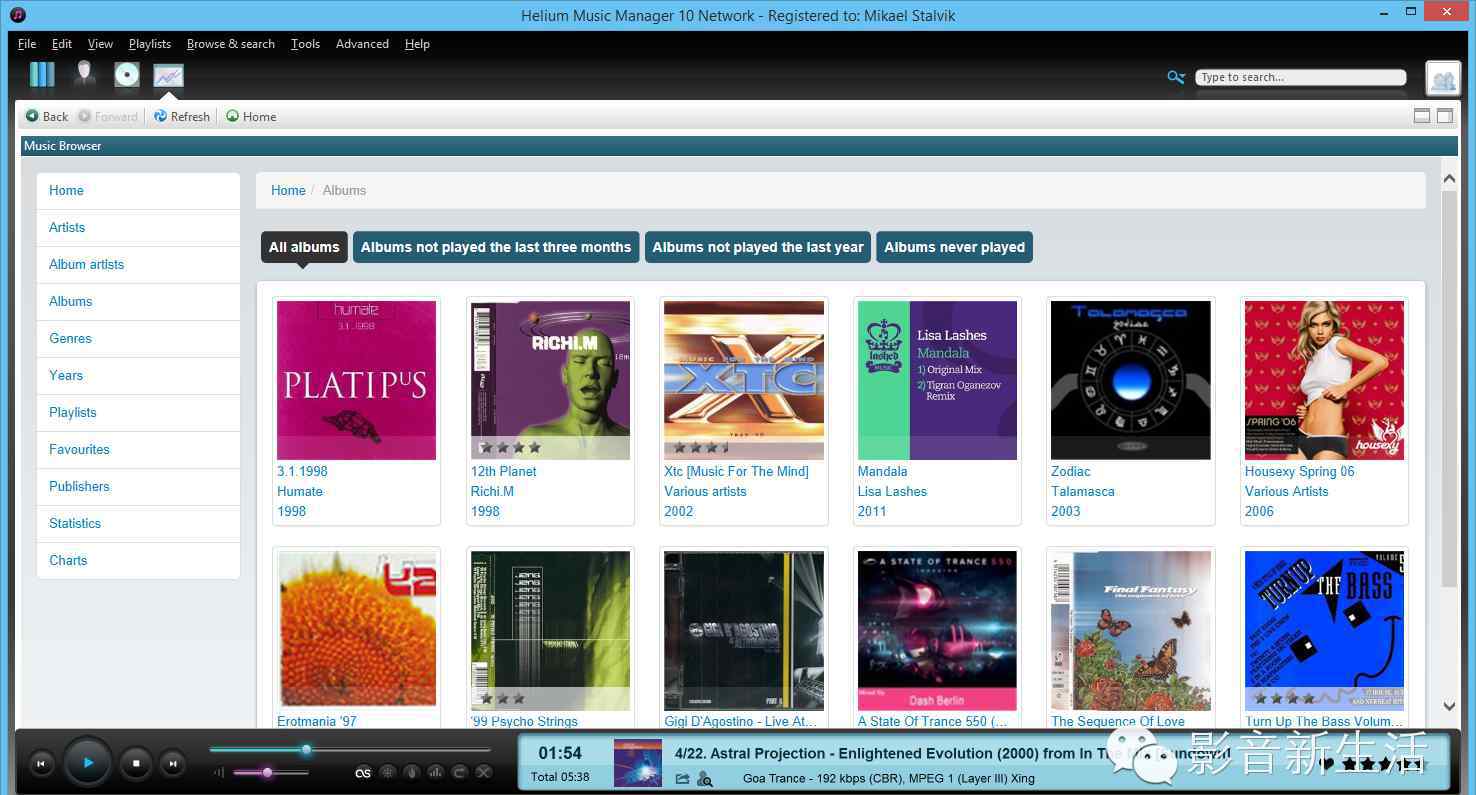The width and height of the screenshot is (1476, 795).
Task: Click the find track info icon
Action: [705, 779]
